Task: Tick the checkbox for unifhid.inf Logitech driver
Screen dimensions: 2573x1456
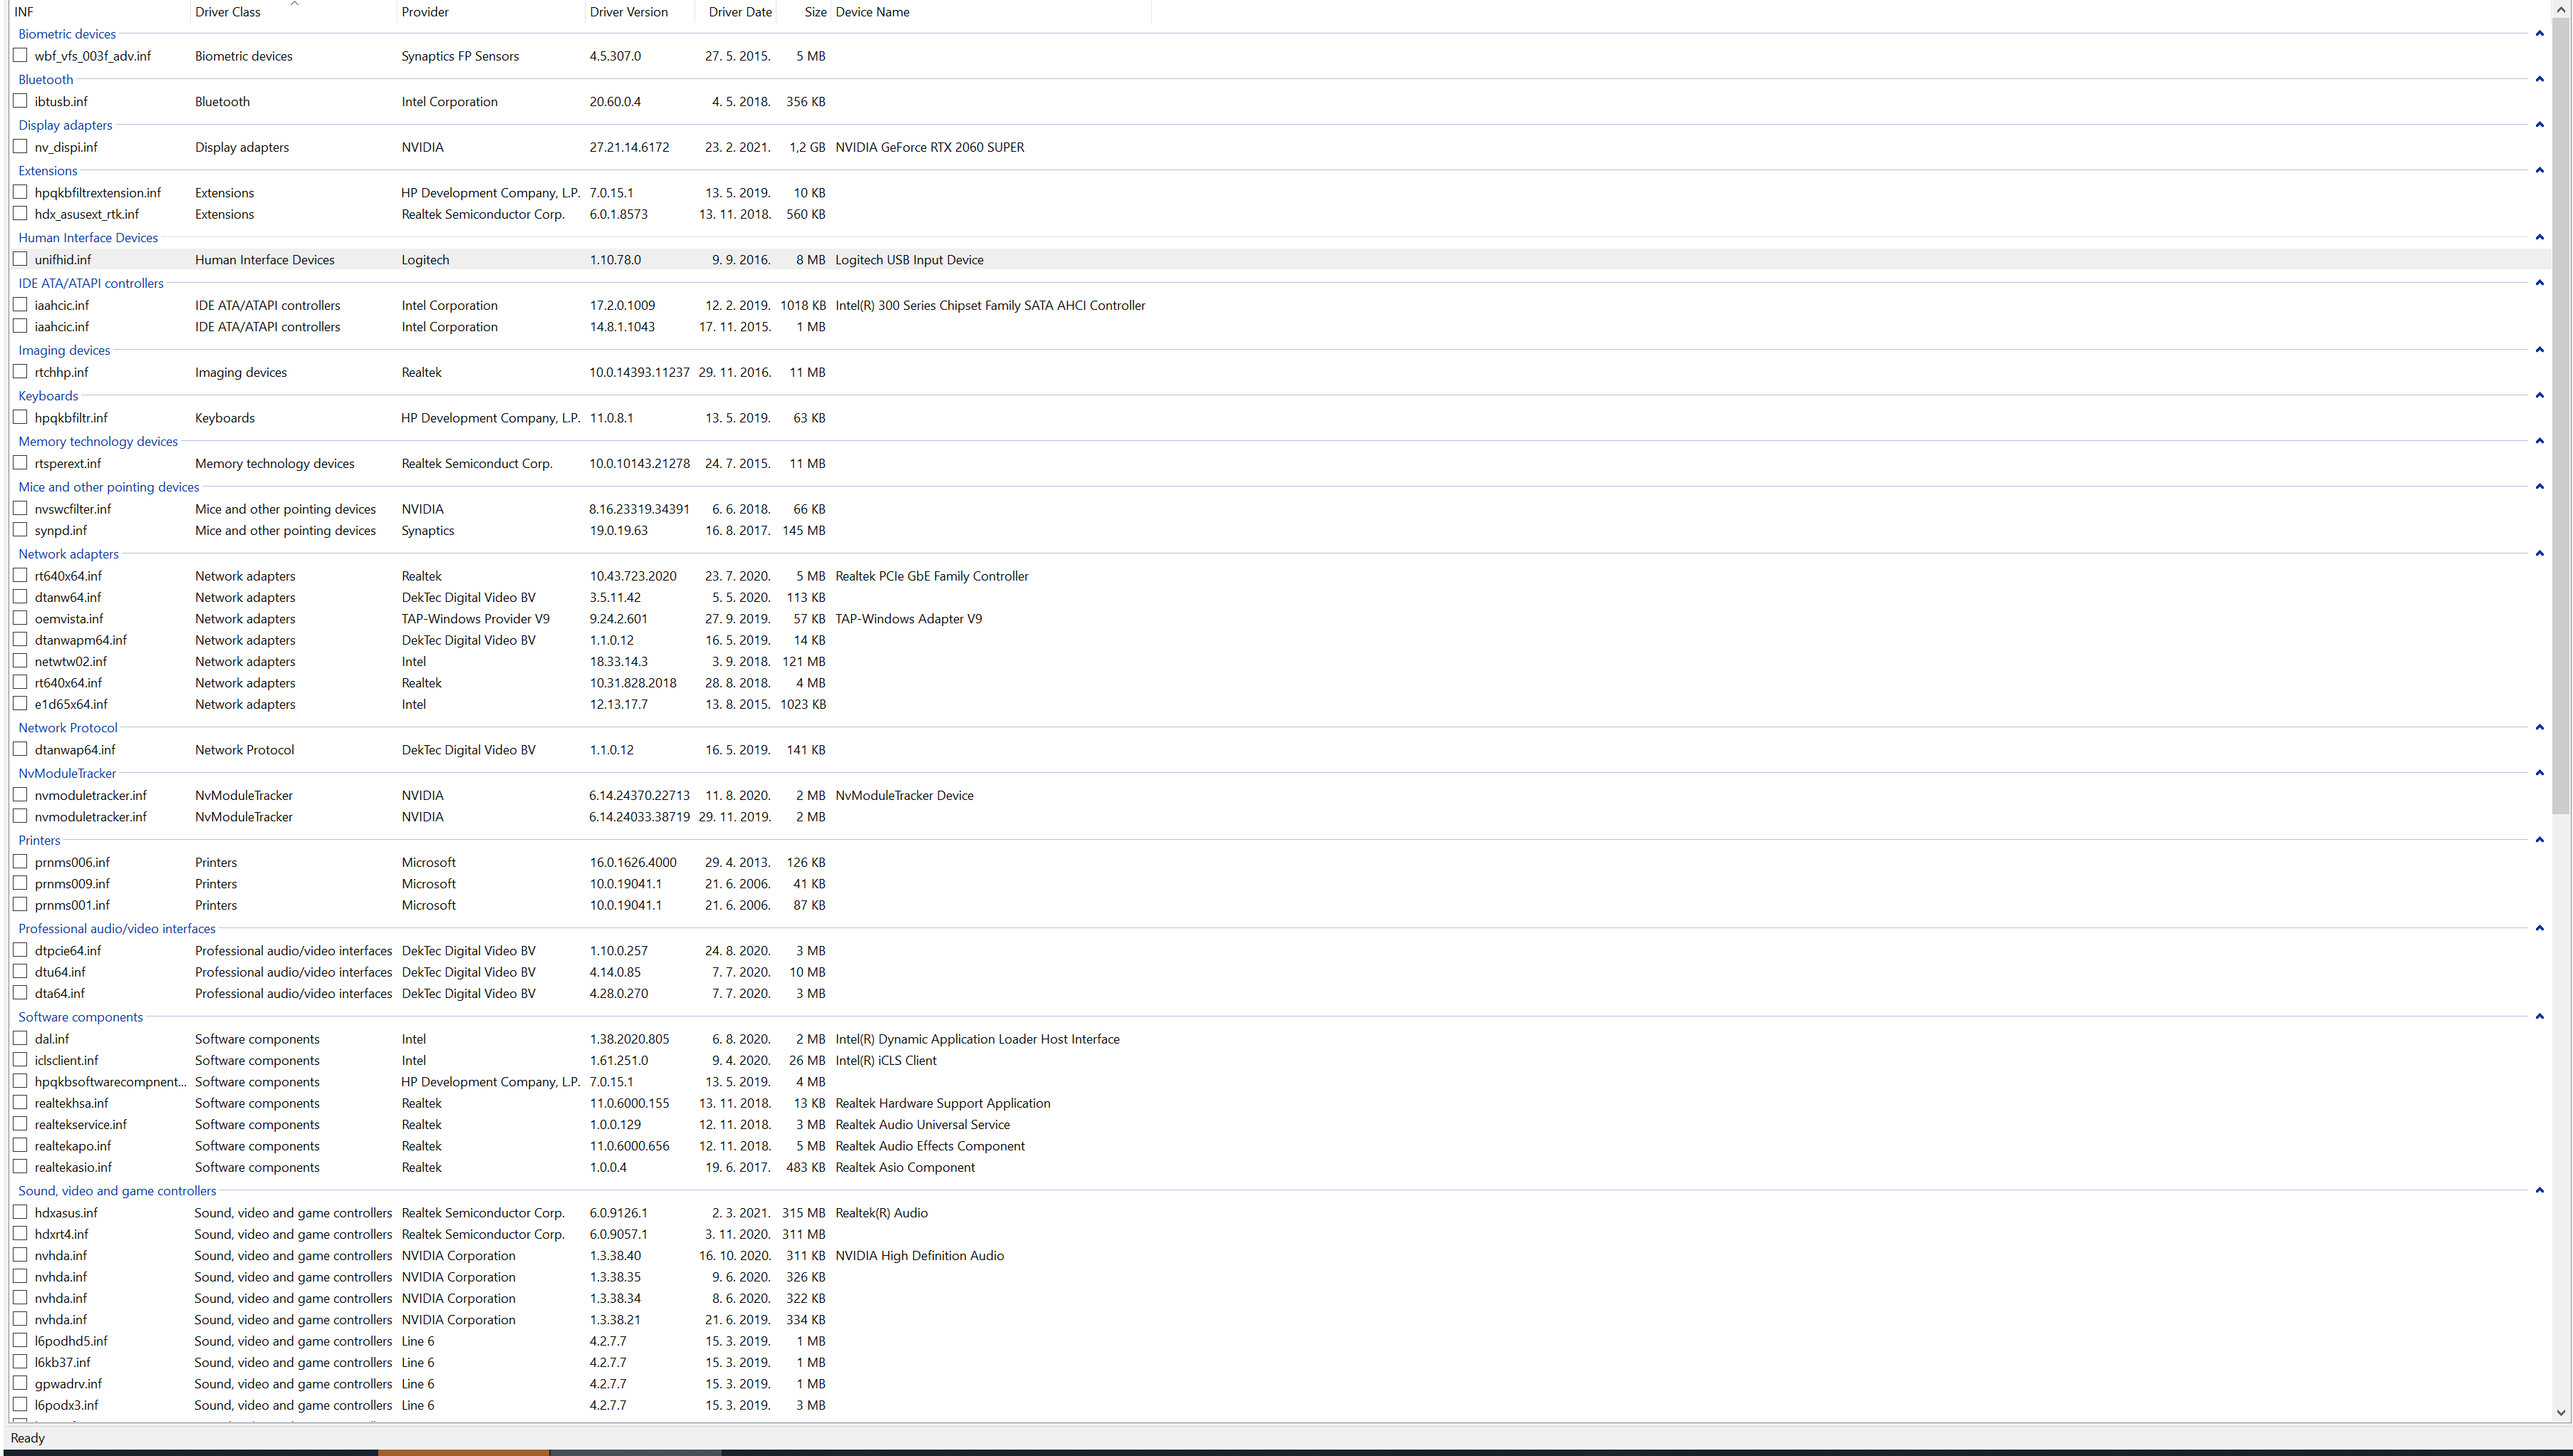Action: point(20,259)
